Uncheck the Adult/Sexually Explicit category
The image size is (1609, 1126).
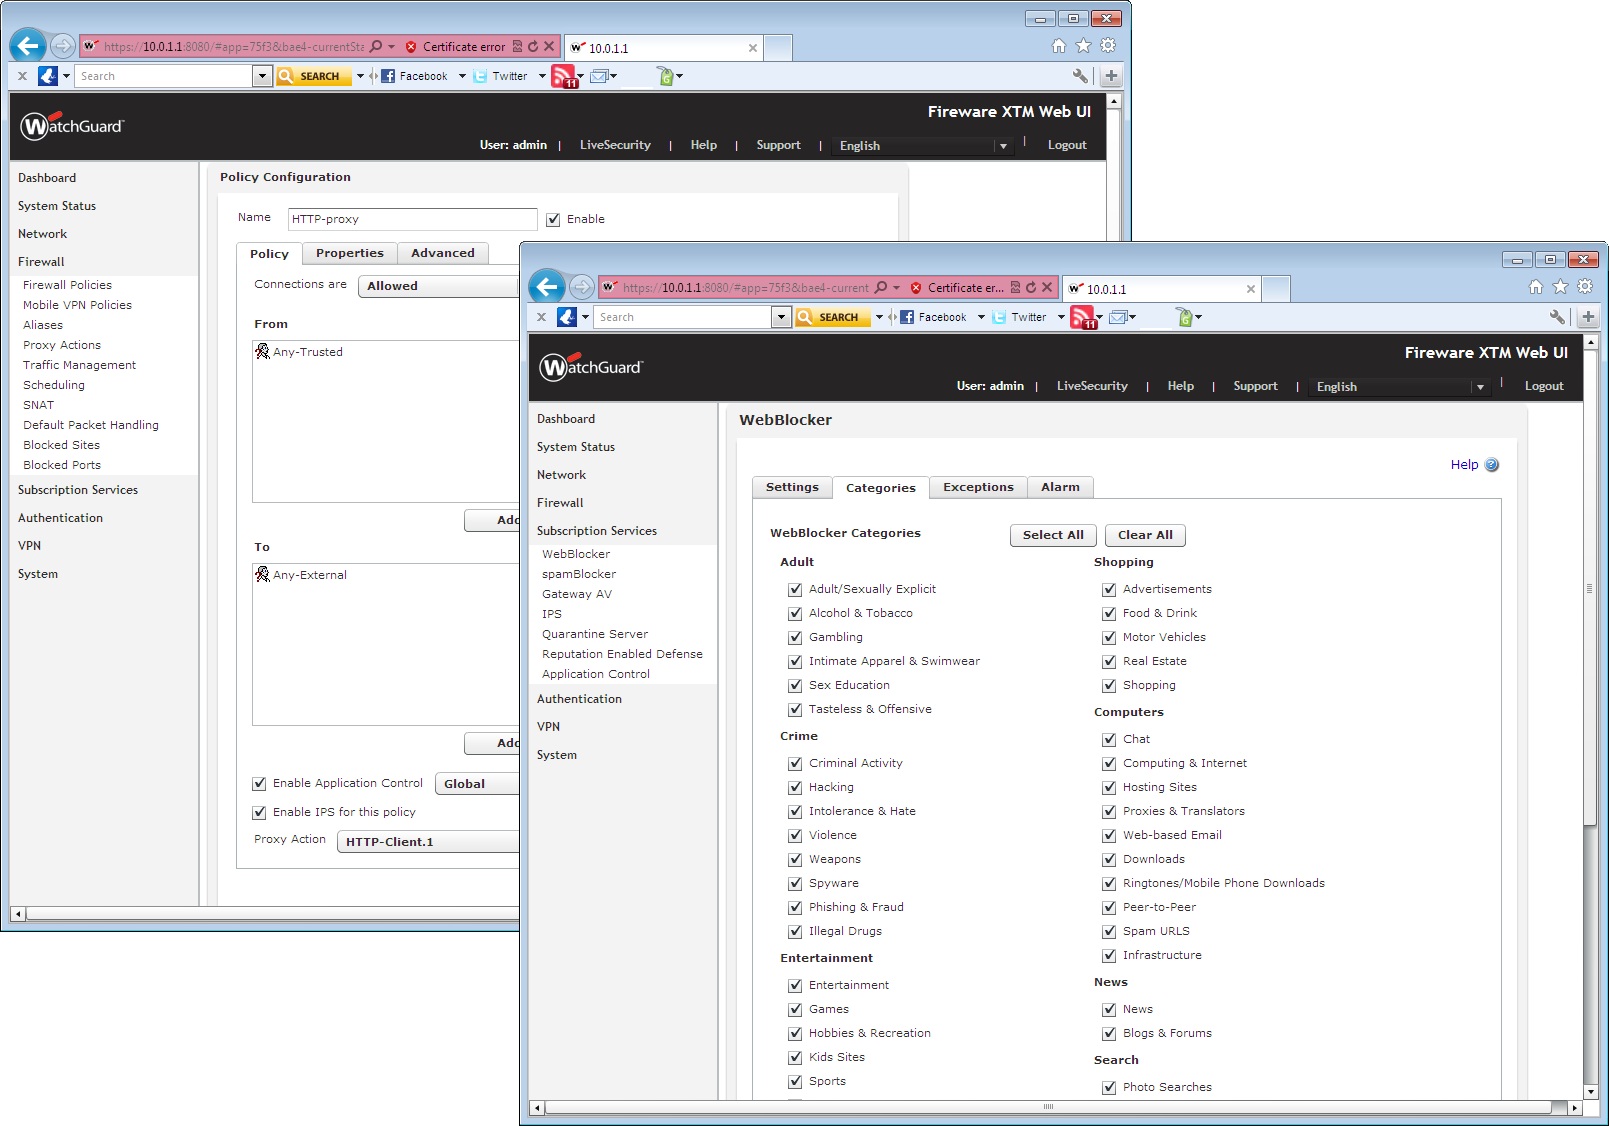[x=795, y=589]
